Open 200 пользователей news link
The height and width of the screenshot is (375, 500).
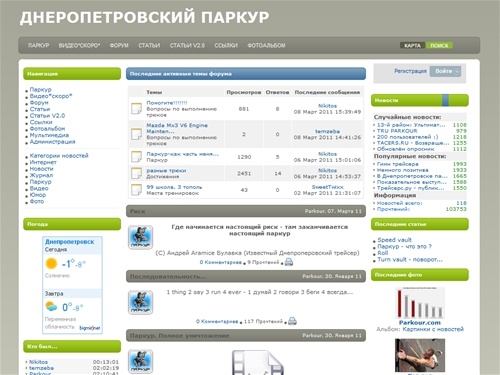coord(407,137)
